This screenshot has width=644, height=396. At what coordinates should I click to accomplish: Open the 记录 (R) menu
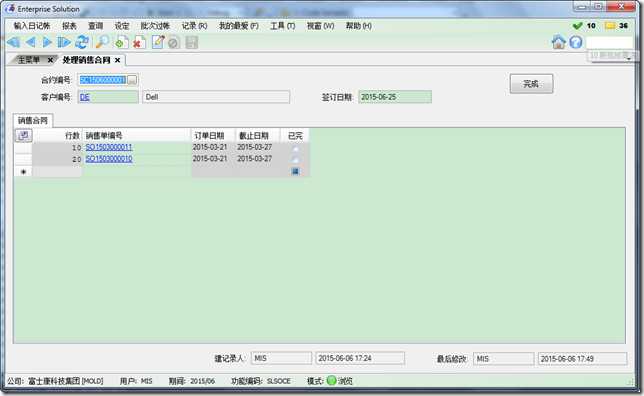coord(194,26)
